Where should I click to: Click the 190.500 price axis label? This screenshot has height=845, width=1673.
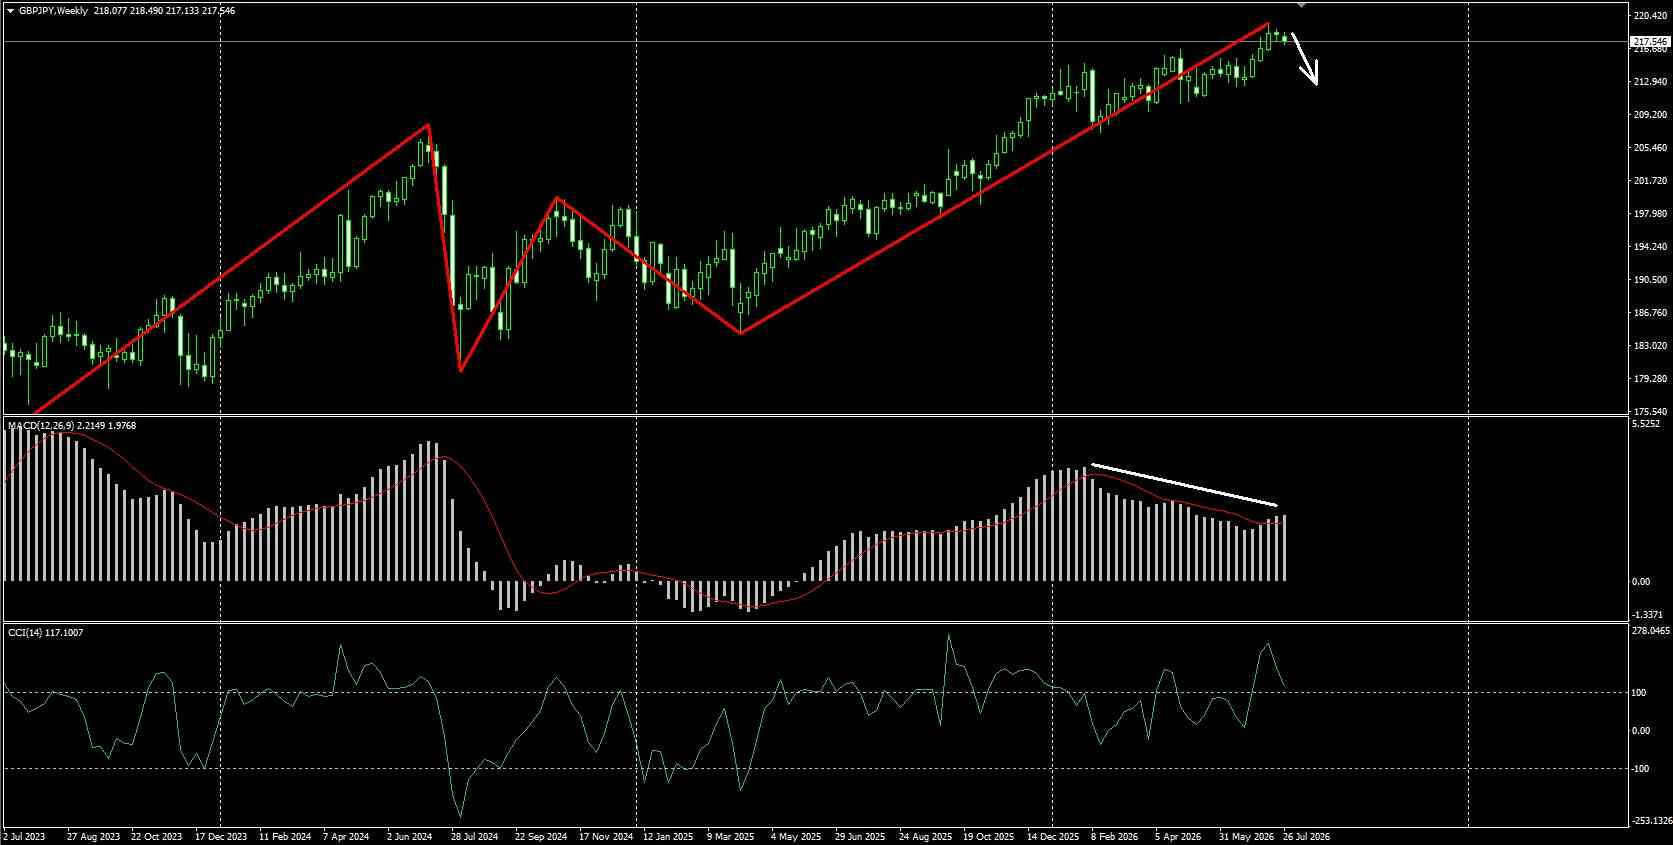pyautogui.click(x=1650, y=280)
